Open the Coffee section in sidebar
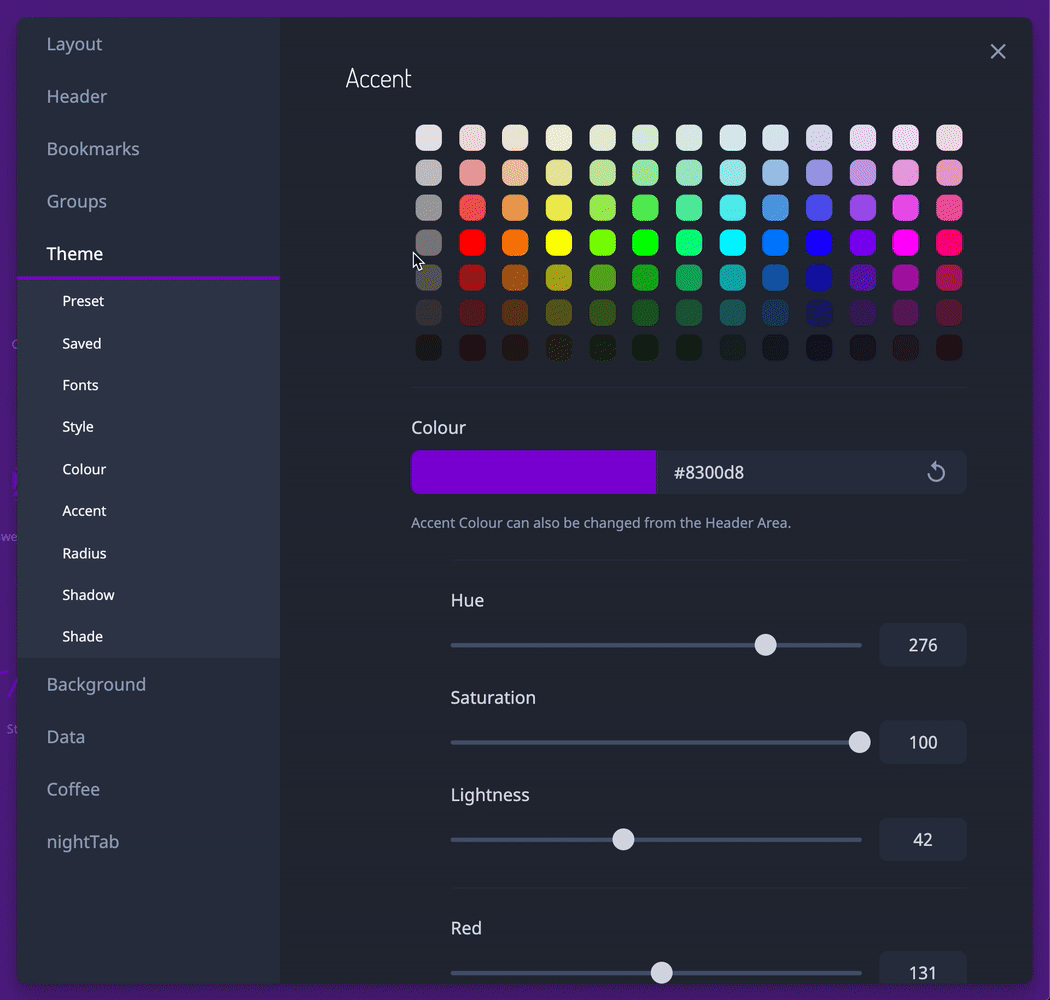Screen dimensions: 1050x1000 pyautogui.click(x=73, y=789)
